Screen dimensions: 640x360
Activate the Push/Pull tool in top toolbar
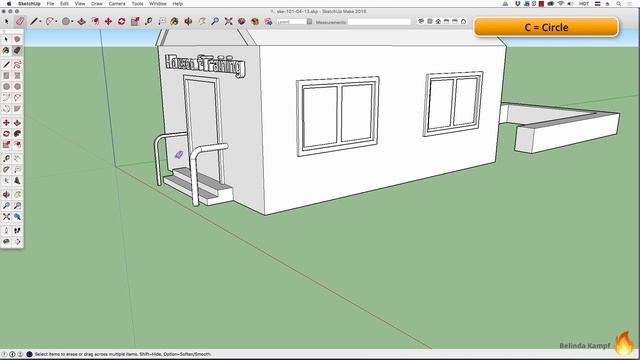pyautogui.click(x=82, y=21)
